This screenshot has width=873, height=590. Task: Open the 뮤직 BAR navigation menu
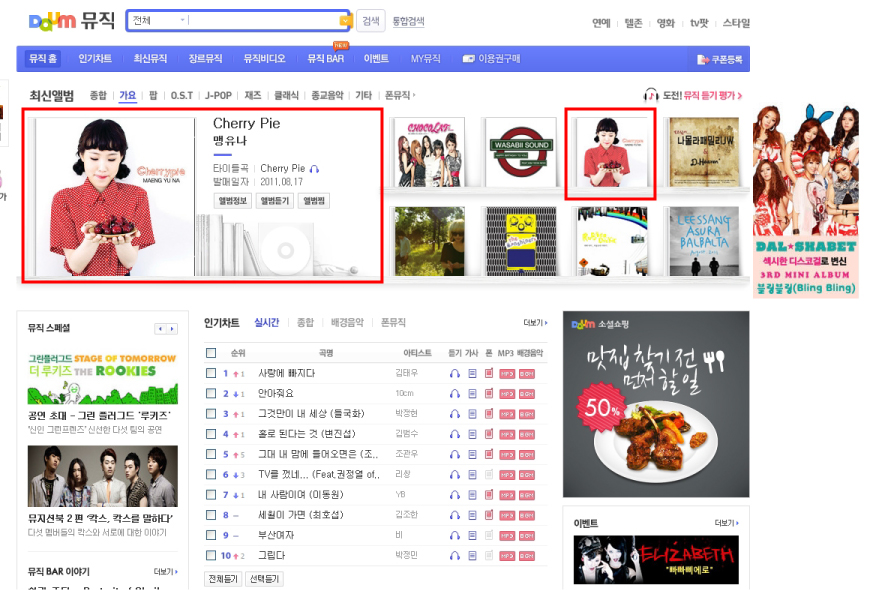coord(325,58)
